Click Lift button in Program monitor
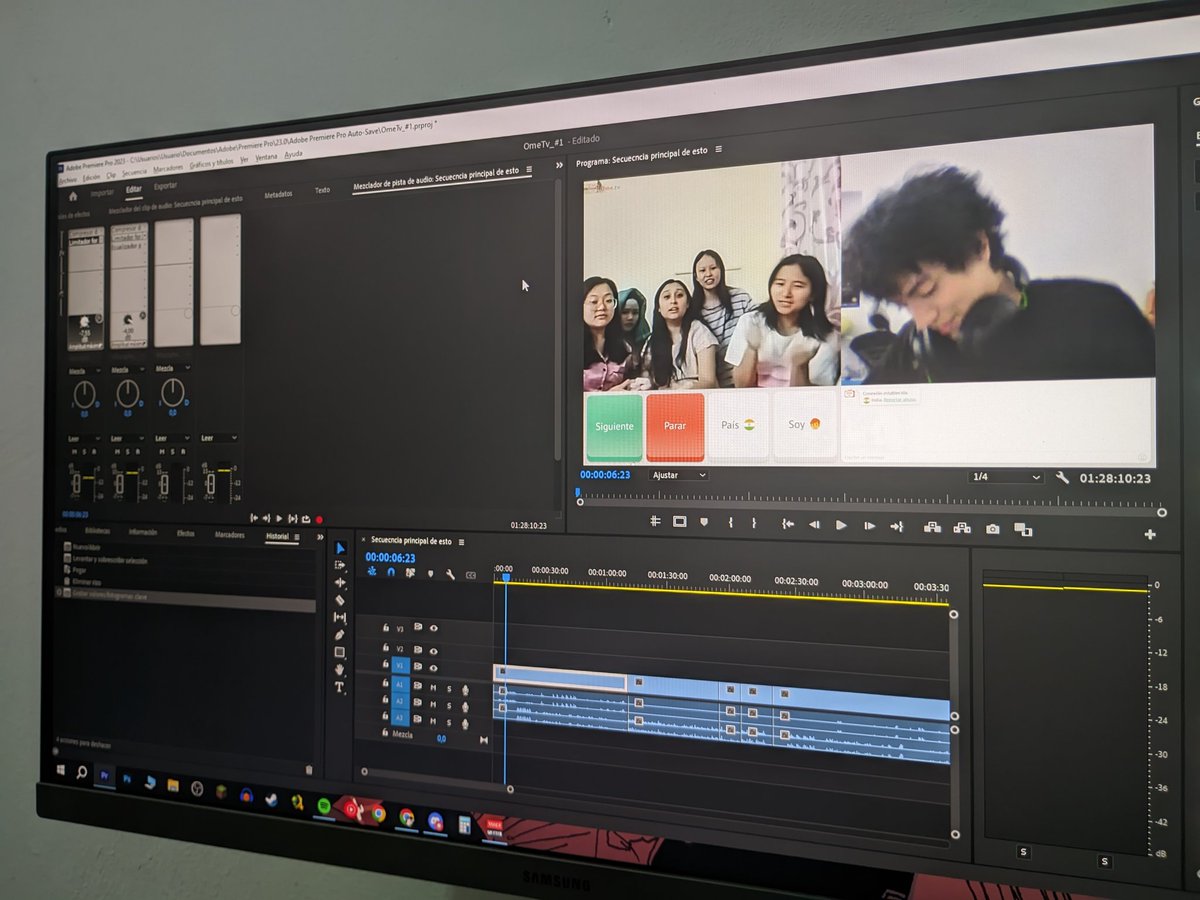This screenshot has width=1200, height=900. coord(932,527)
